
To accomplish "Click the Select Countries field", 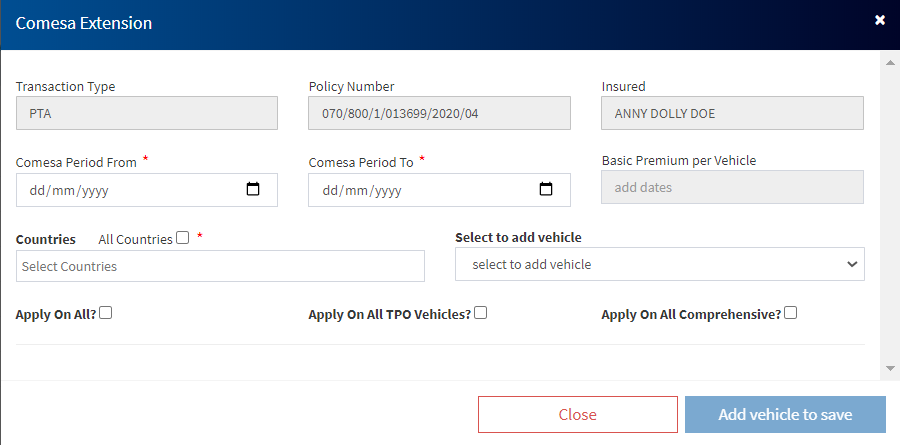I will (220, 266).
